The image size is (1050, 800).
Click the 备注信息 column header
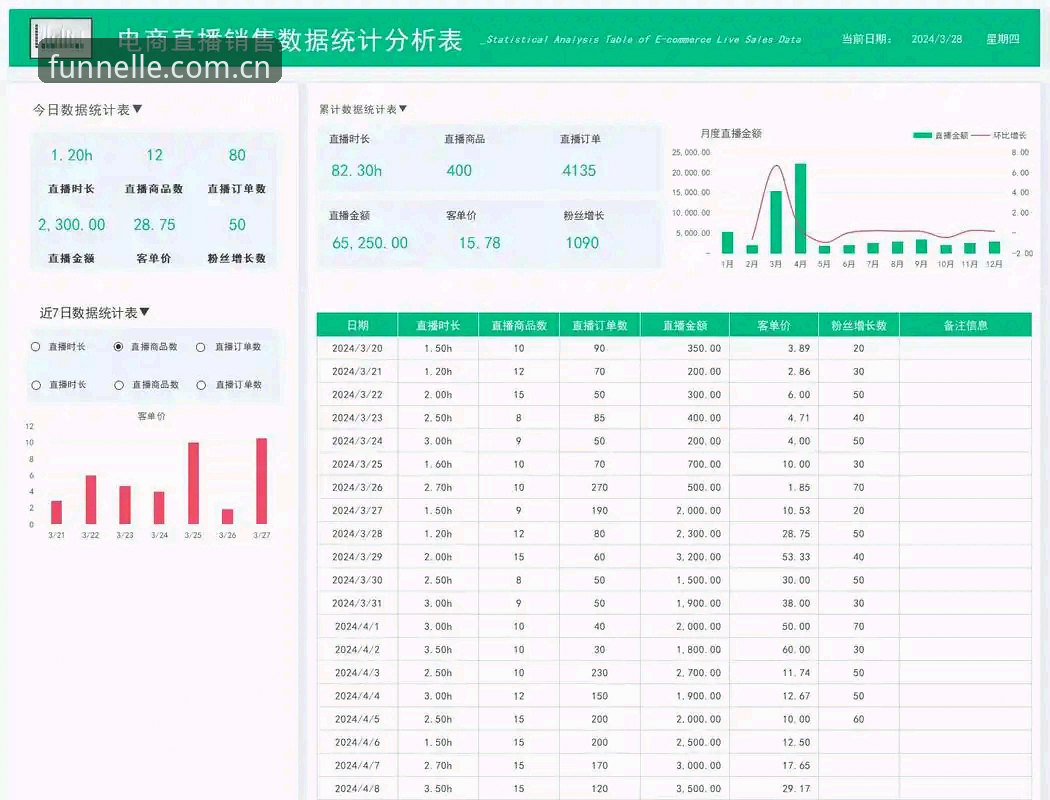966,325
